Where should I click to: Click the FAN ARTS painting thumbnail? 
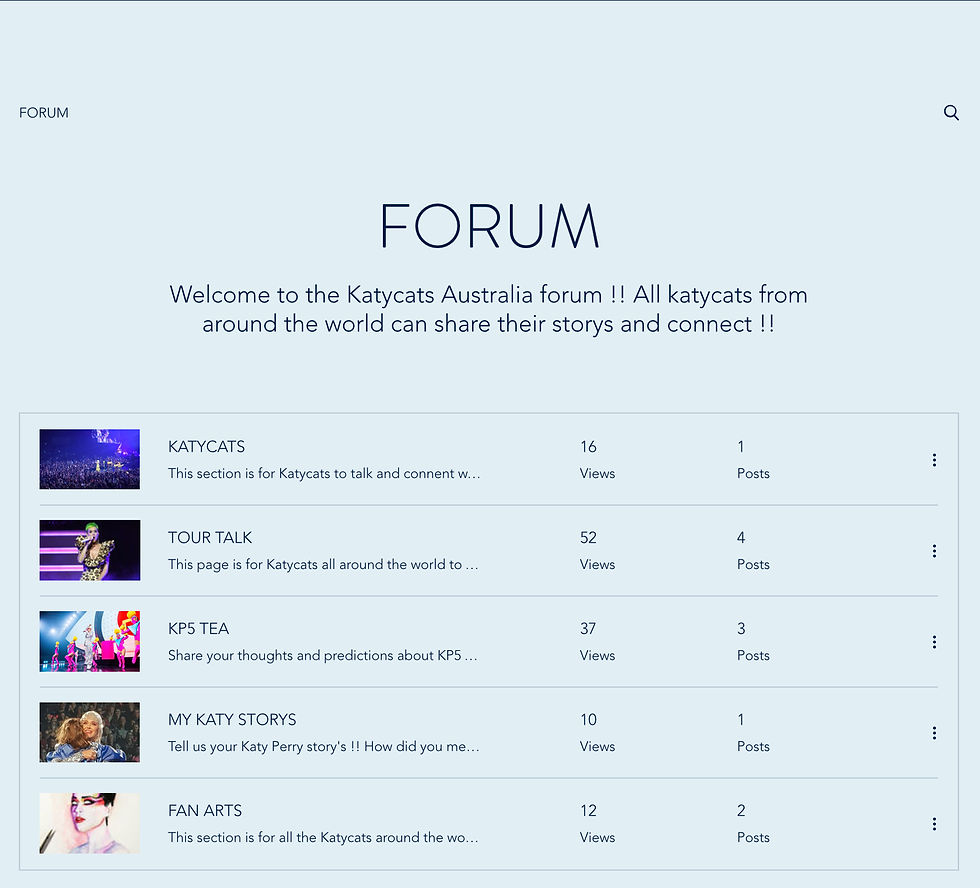[89, 823]
